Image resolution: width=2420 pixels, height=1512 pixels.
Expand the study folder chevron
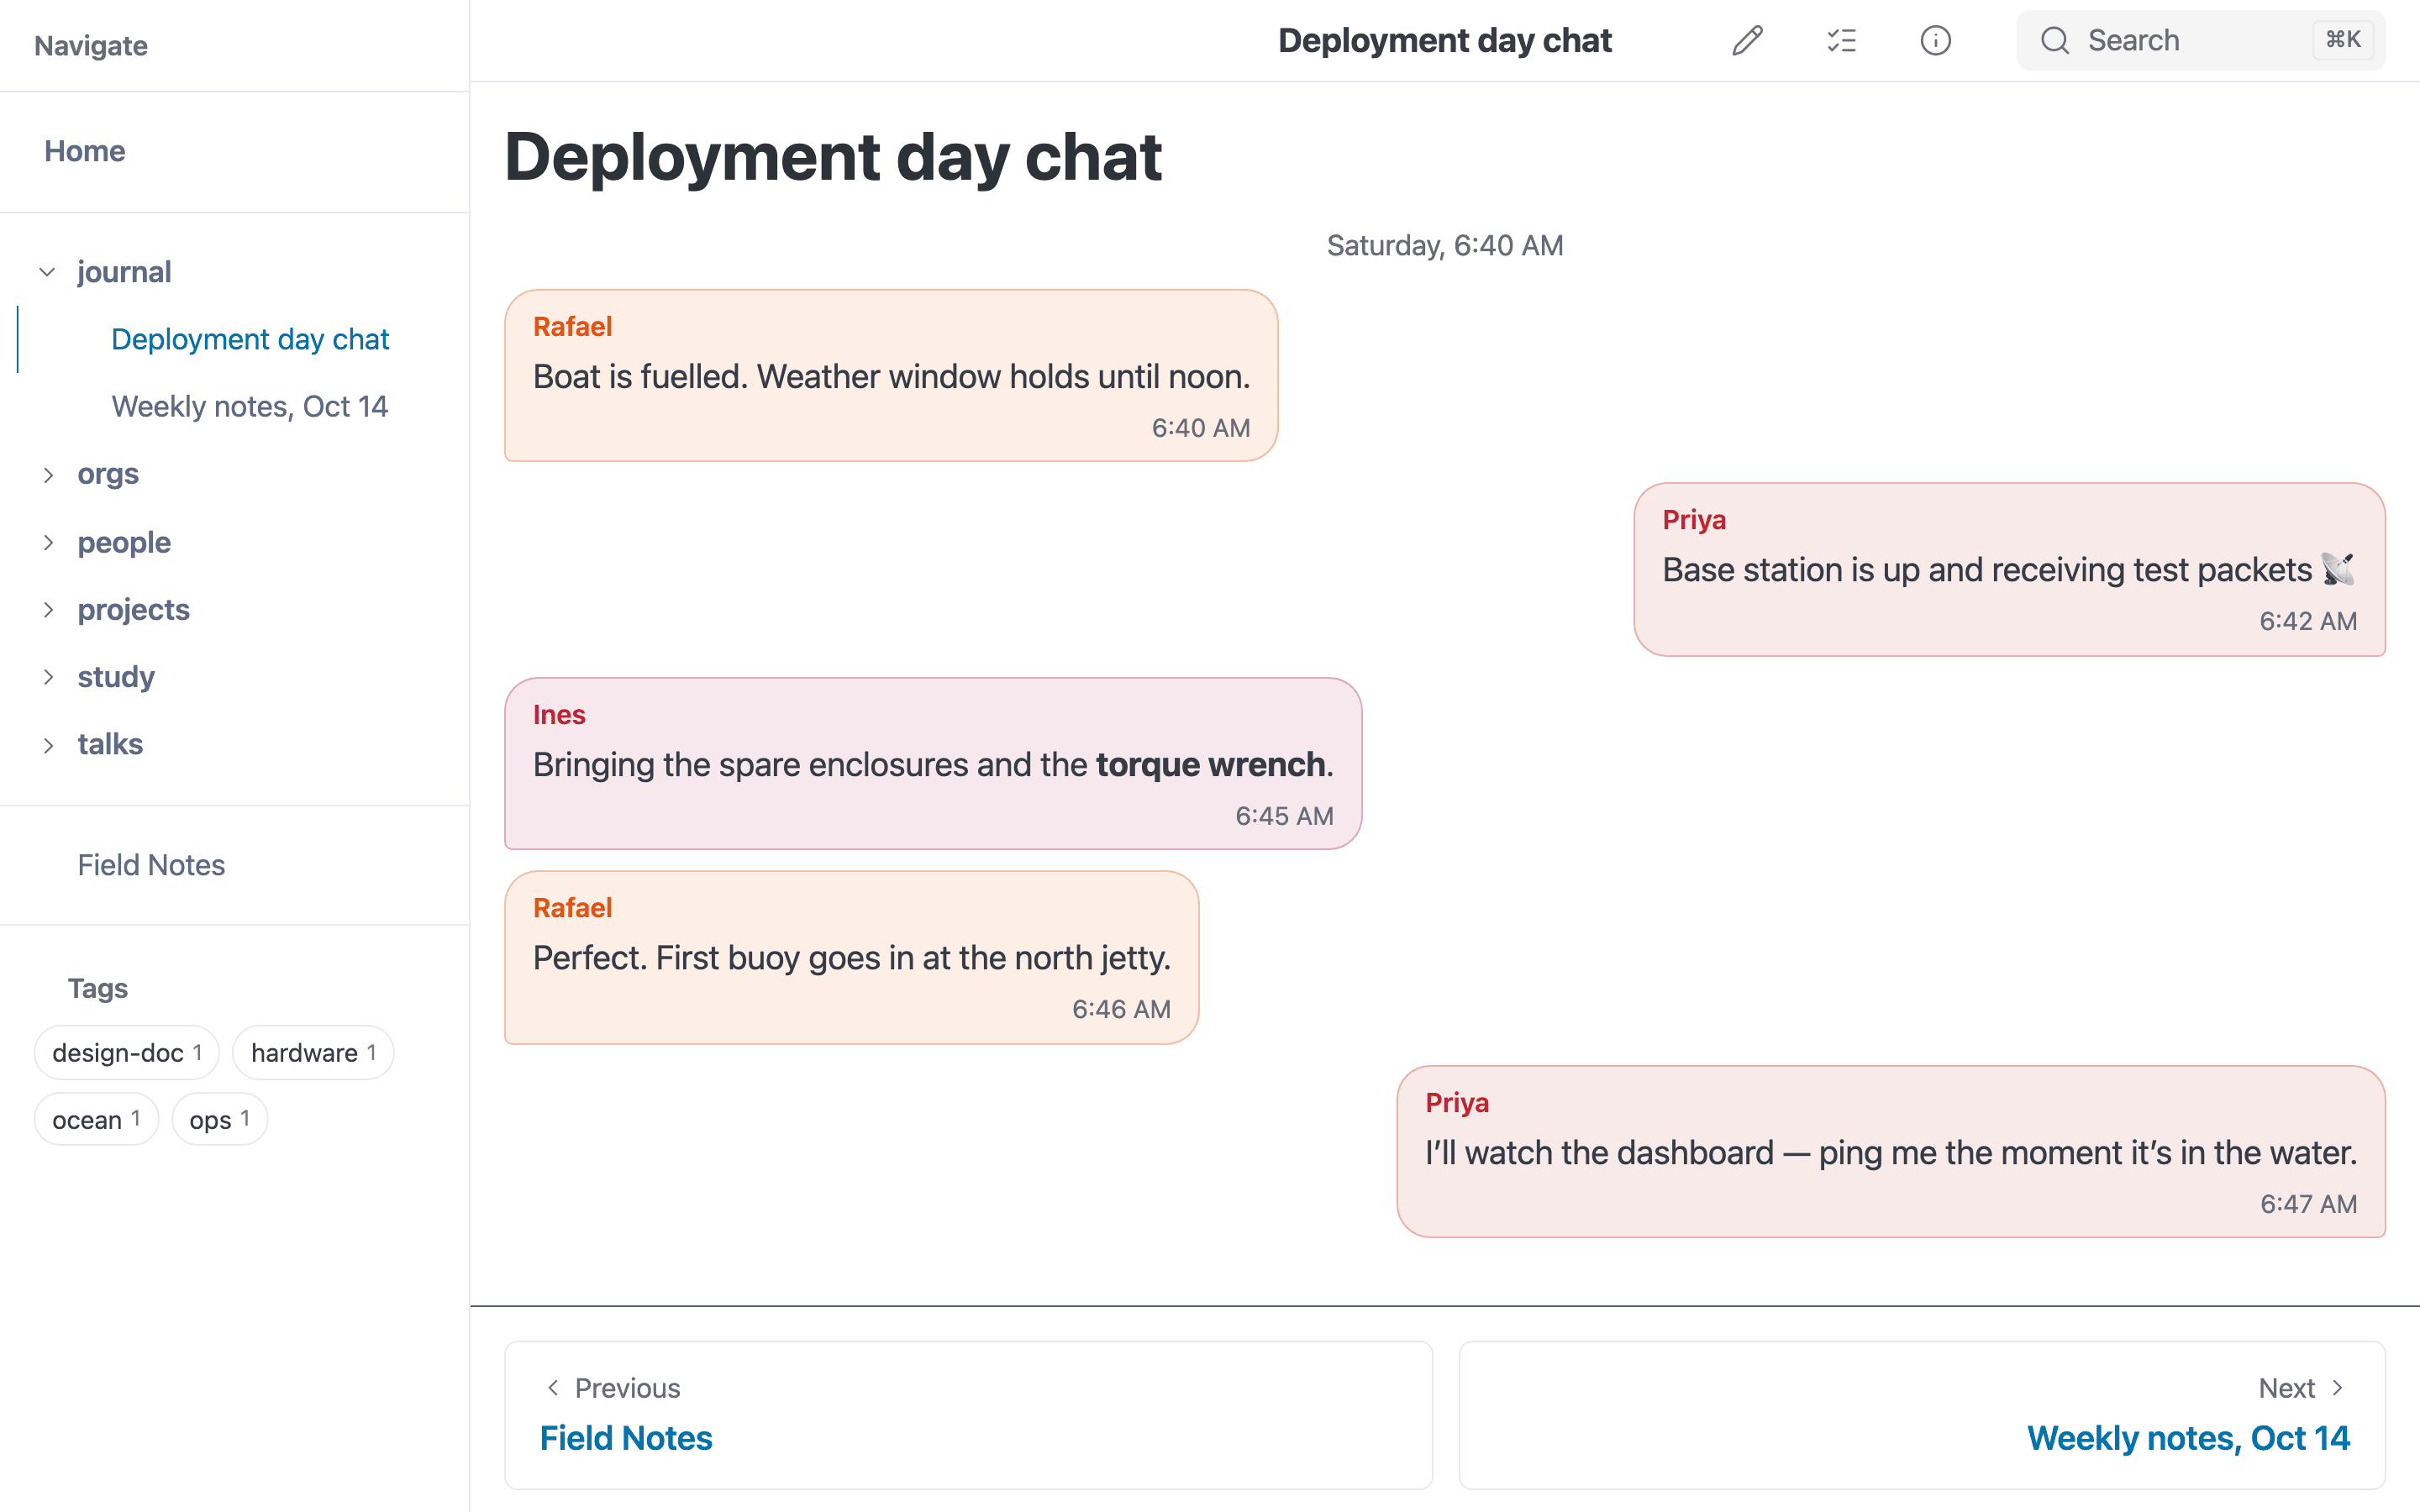coord(47,677)
